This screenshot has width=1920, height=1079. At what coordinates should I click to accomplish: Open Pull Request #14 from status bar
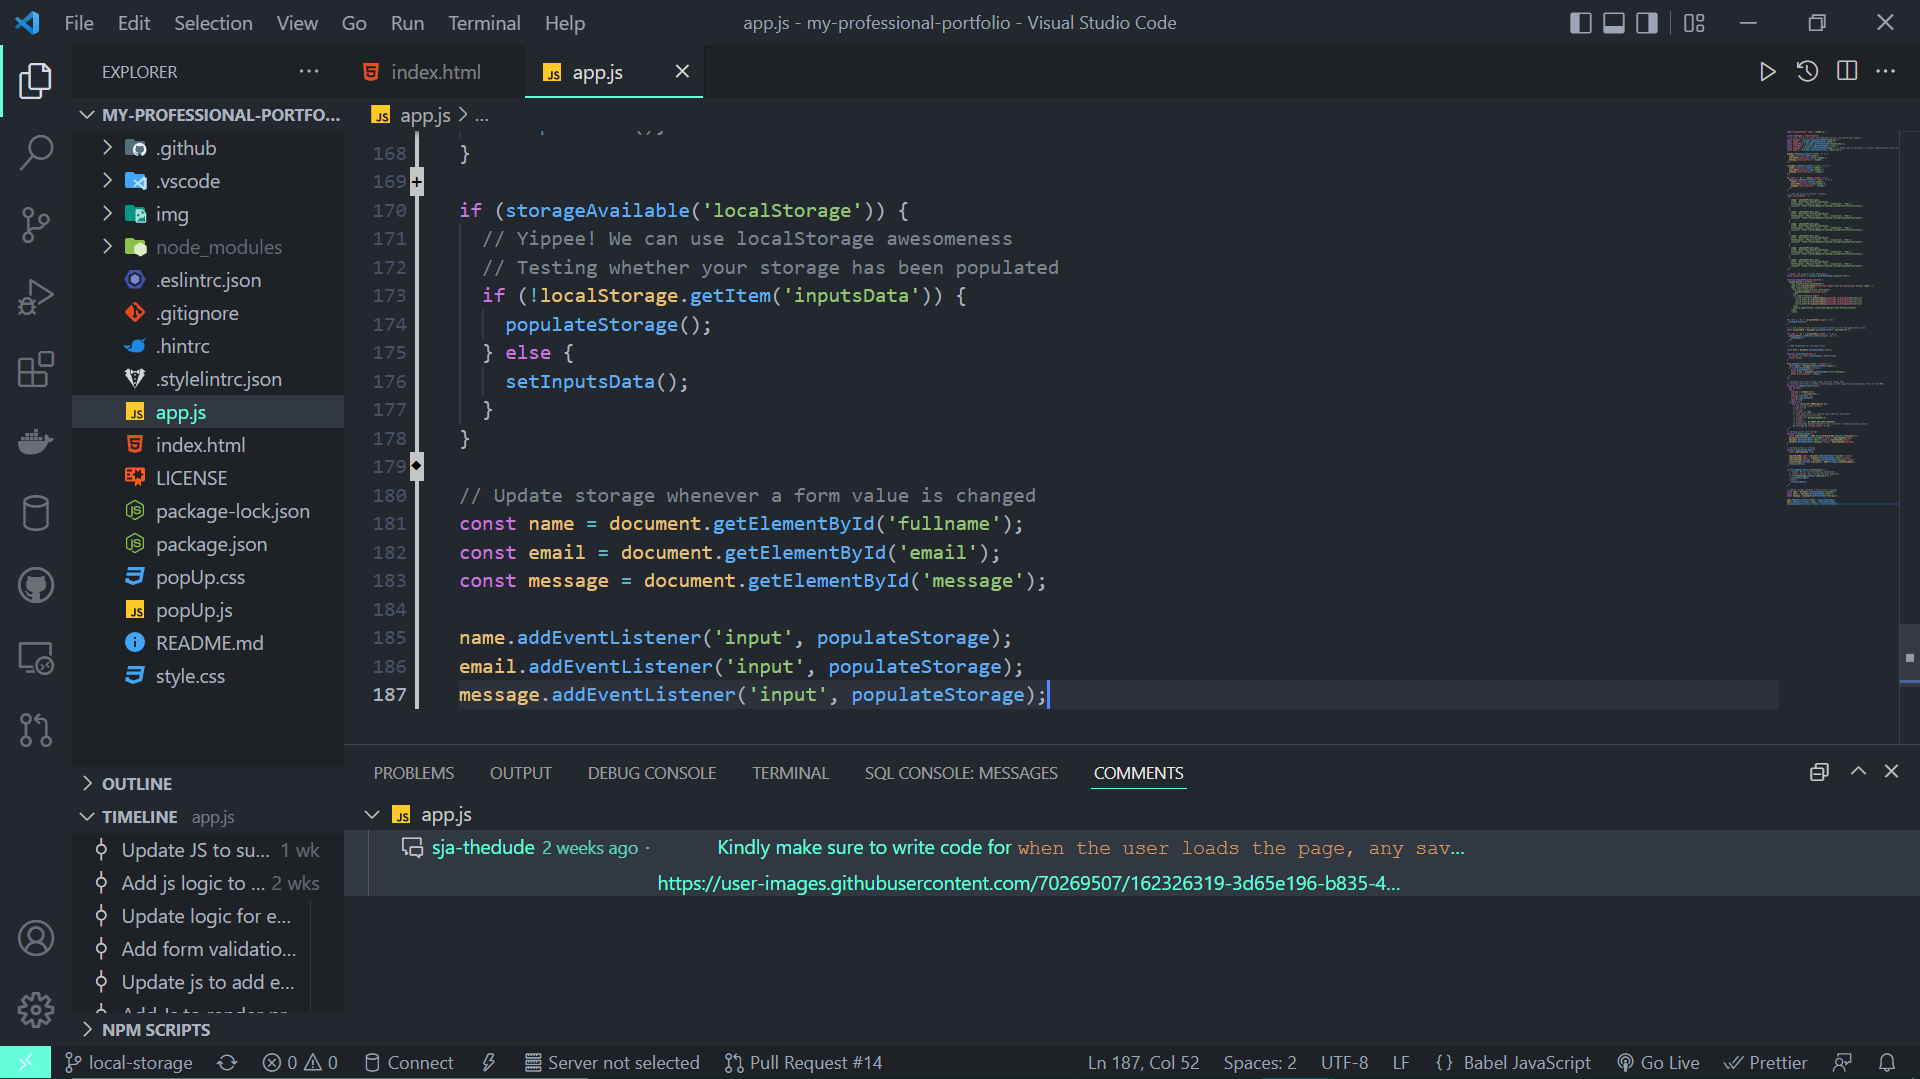(803, 1062)
